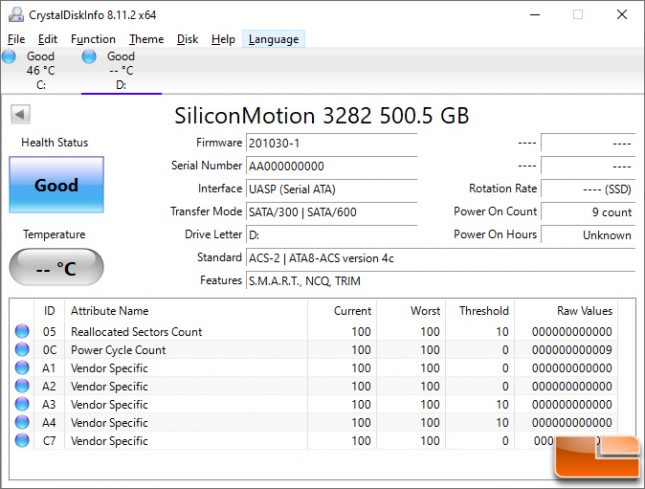
Task: Select the D: drive tab
Action: (x=121, y=71)
